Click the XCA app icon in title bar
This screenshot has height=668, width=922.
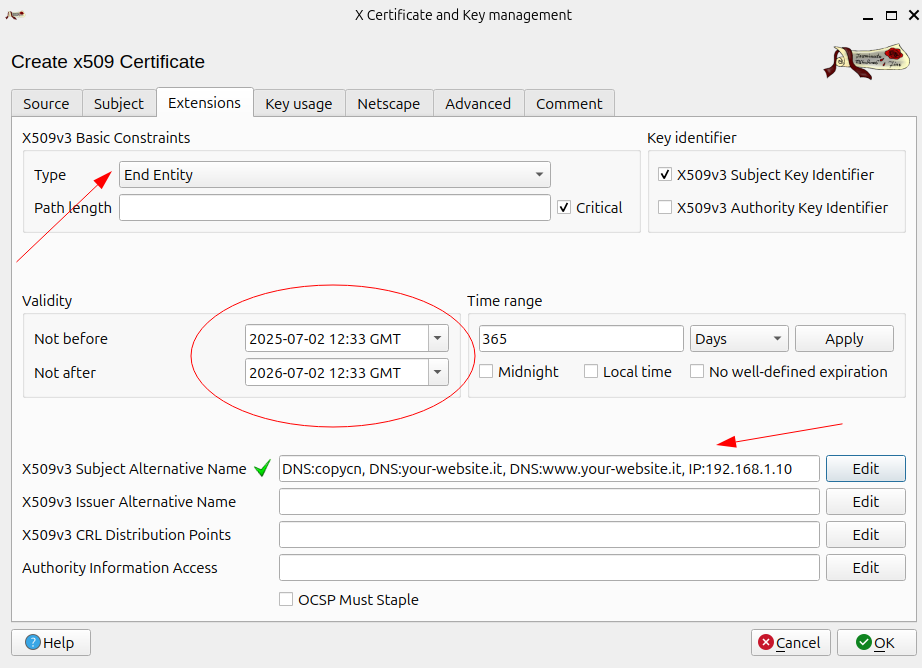(x=15, y=15)
